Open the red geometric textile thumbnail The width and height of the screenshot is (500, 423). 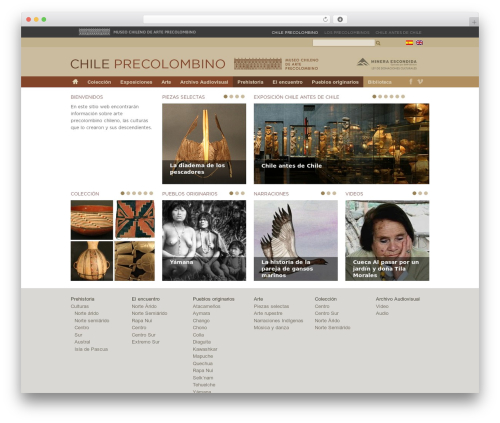click(x=135, y=219)
